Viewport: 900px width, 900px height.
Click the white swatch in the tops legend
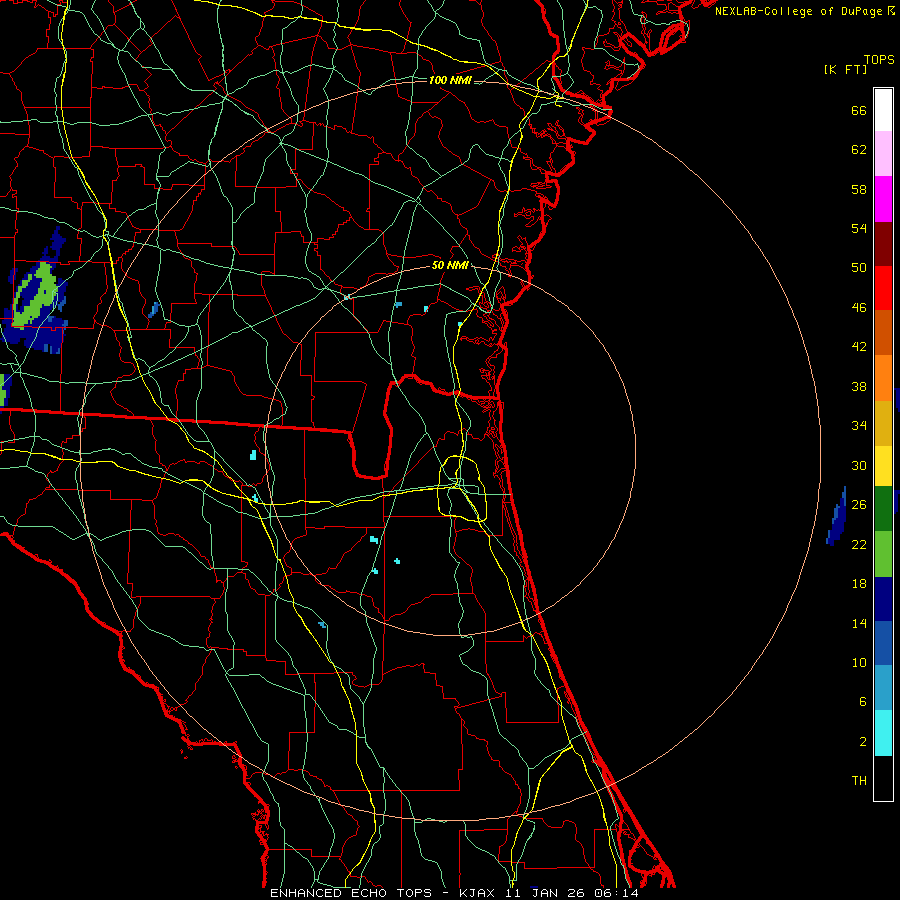[883, 110]
